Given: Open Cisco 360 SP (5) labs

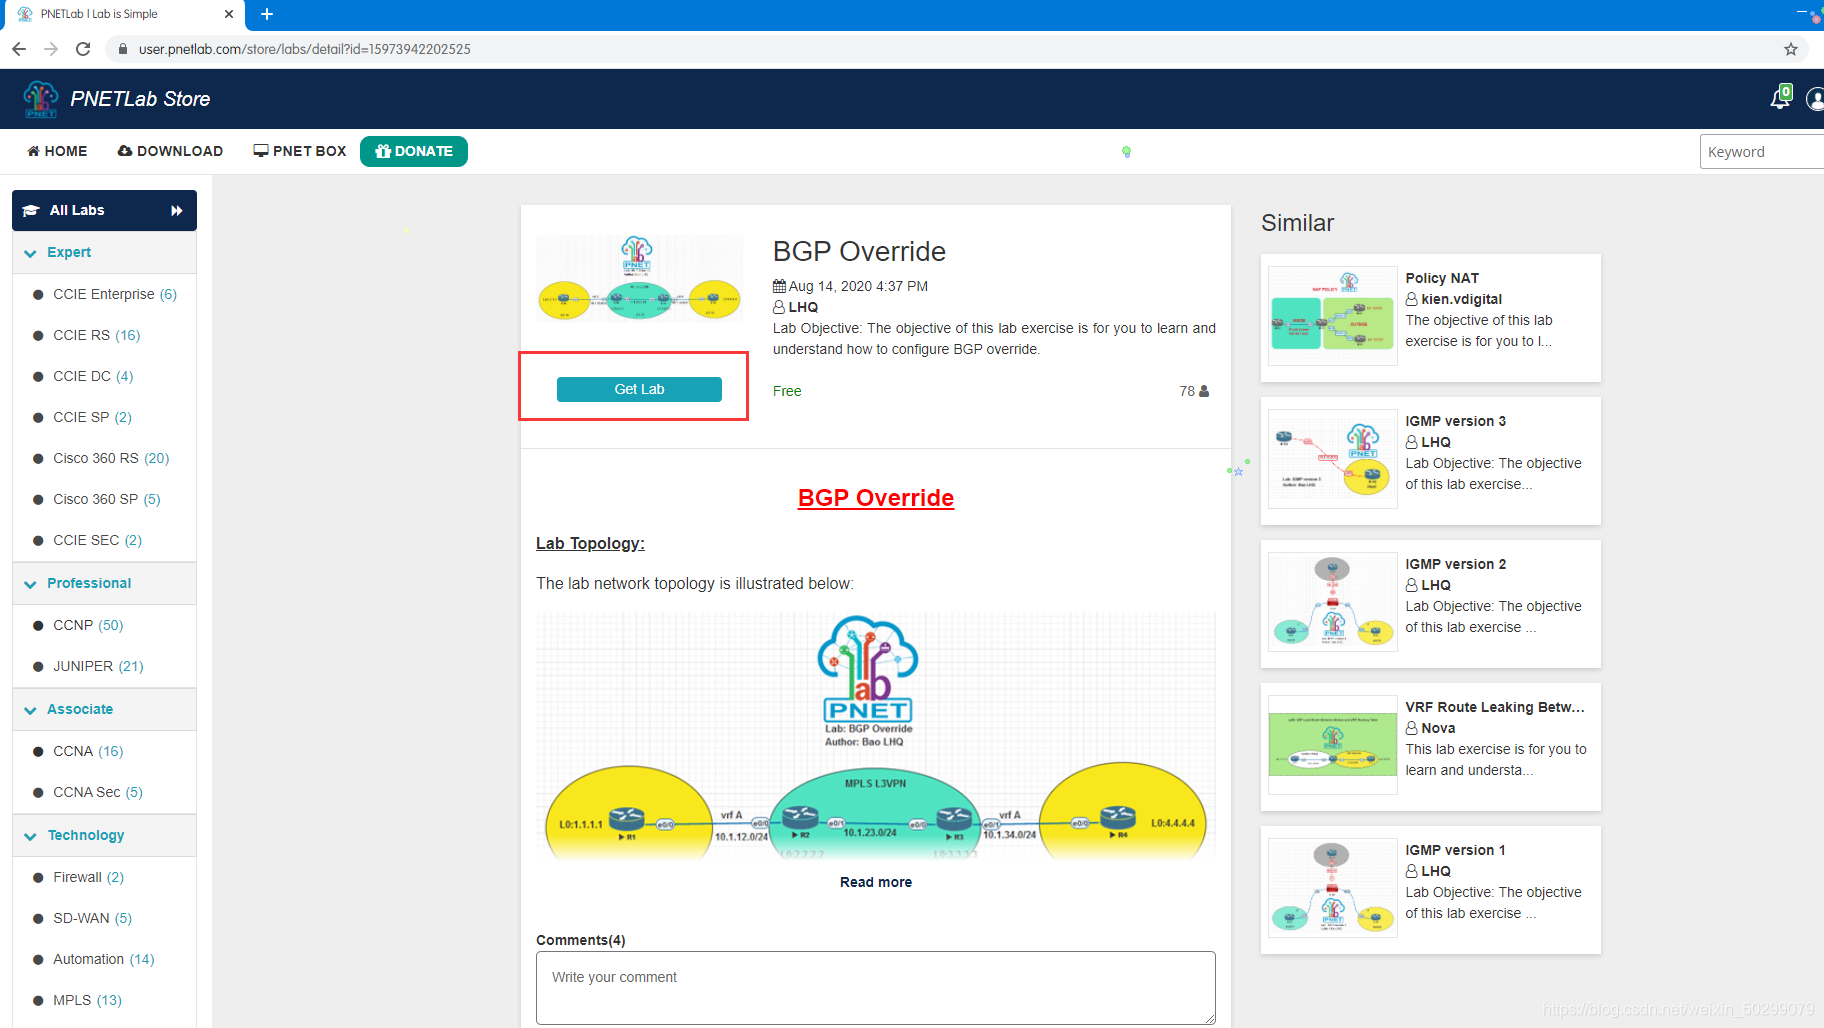Looking at the screenshot, I should (x=107, y=499).
